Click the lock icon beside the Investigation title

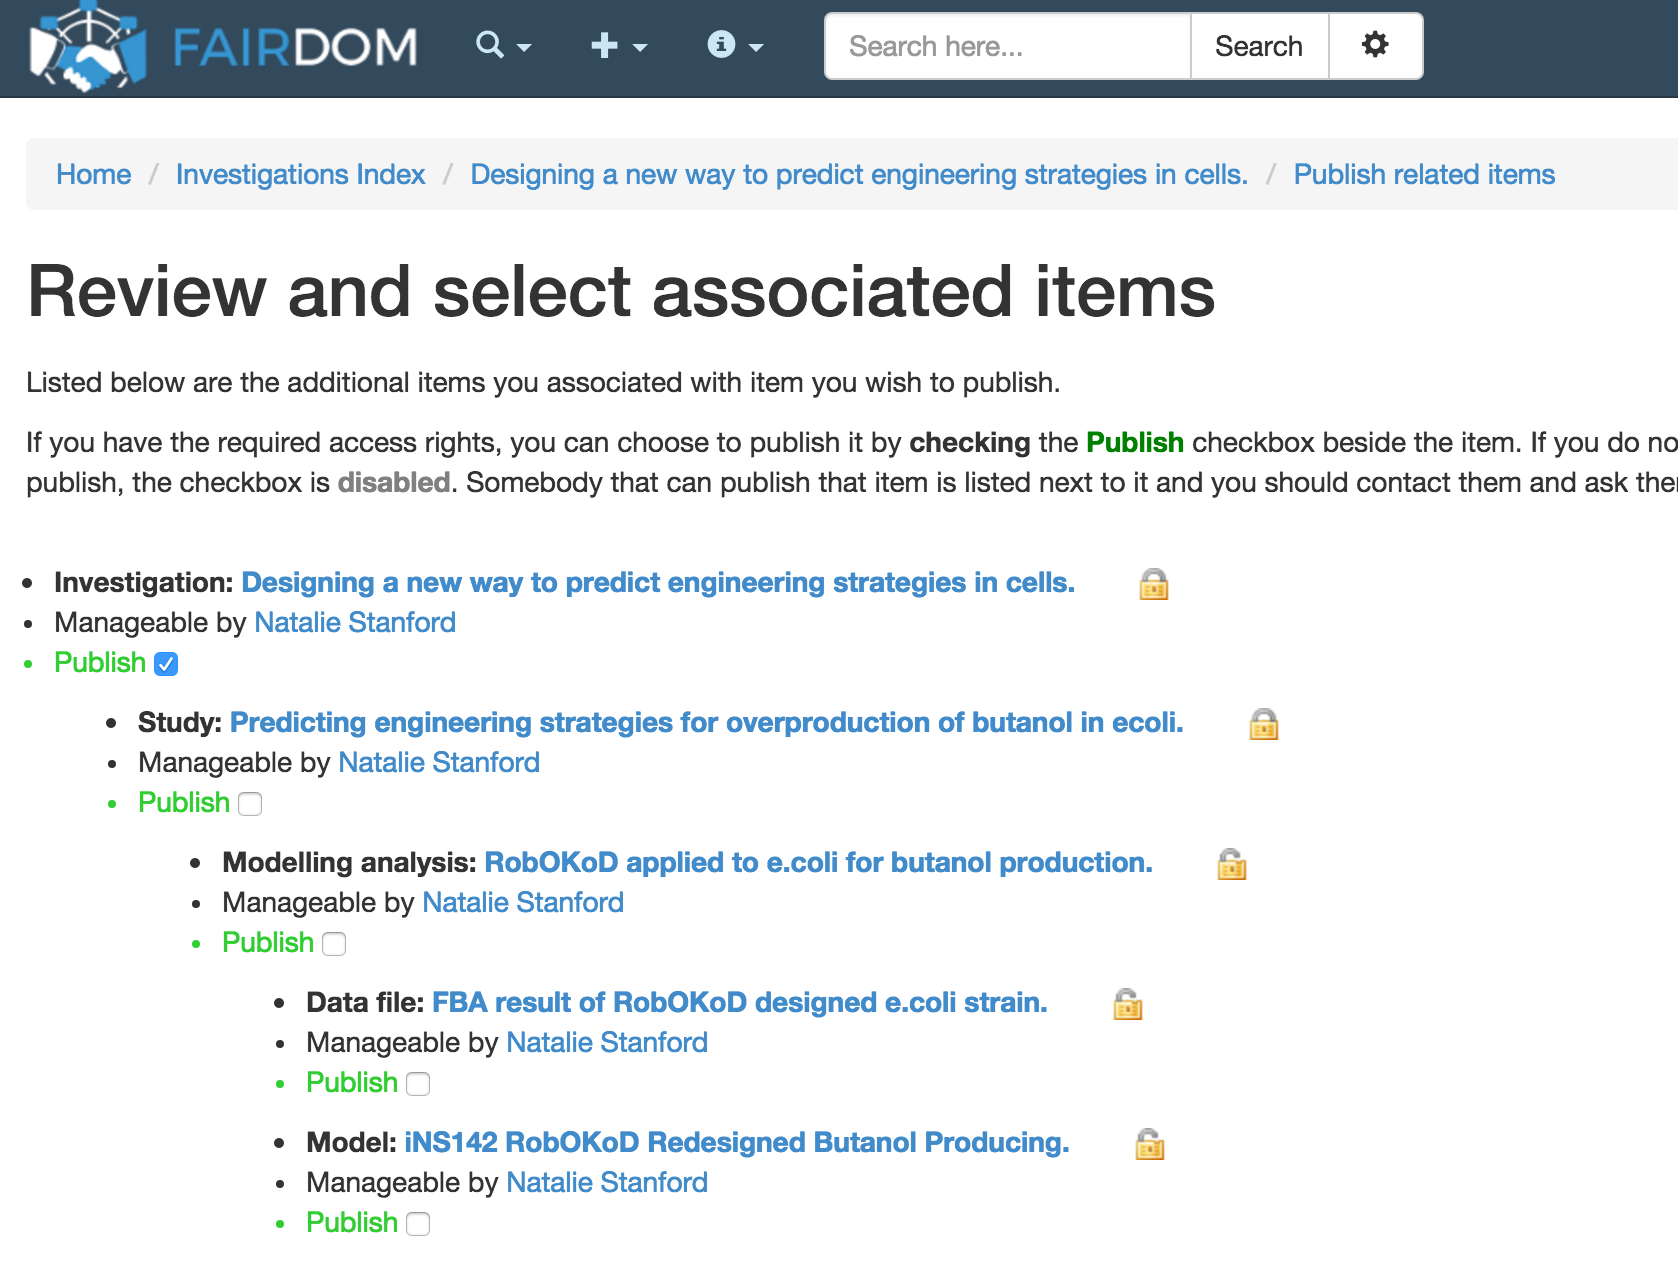point(1153,584)
